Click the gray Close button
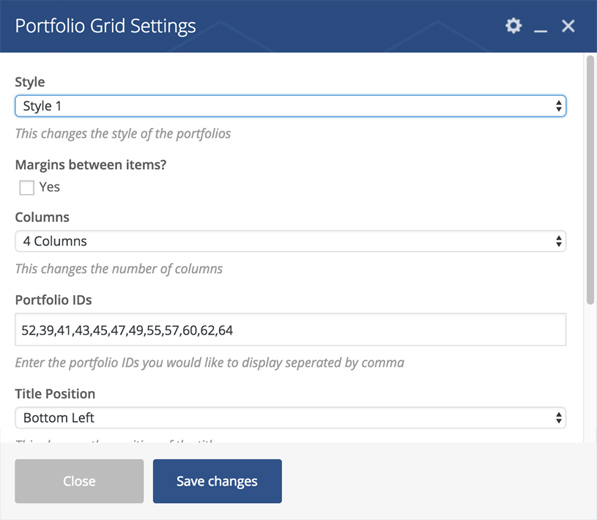This screenshot has height=520, width=597. 79,481
